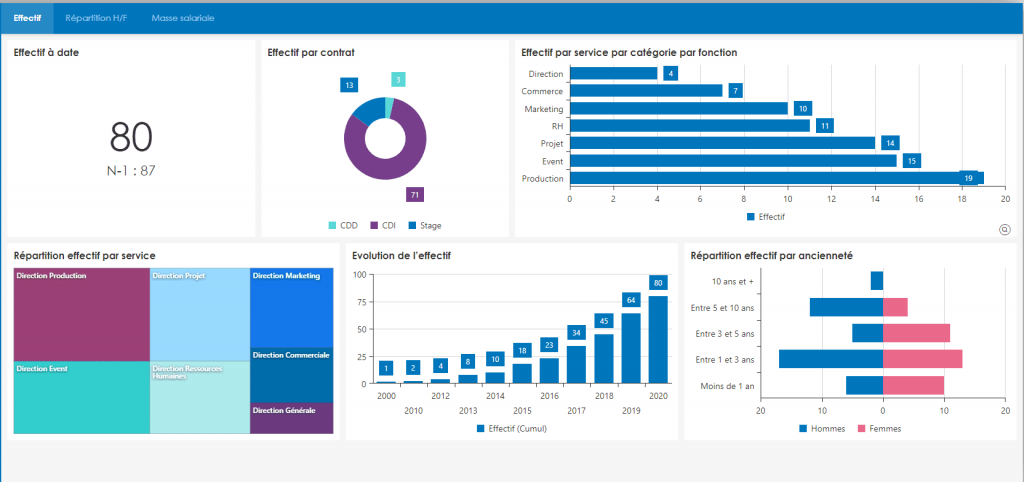Click the Effectif legend under service chart
The height and width of the screenshot is (482, 1024).
(x=766, y=216)
